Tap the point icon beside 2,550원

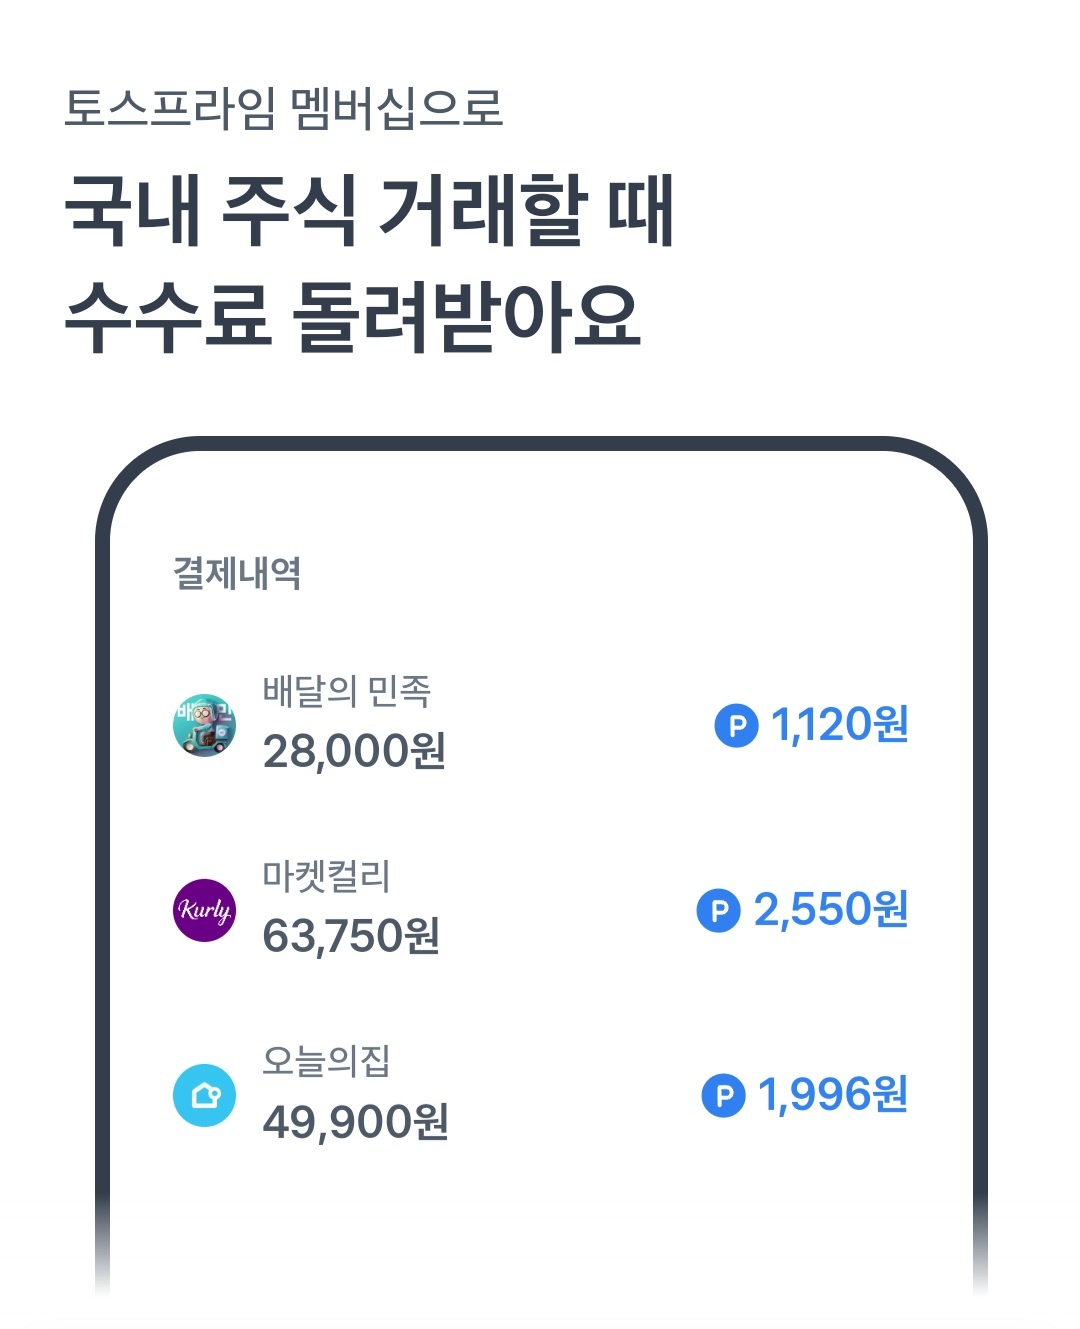click(x=718, y=910)
